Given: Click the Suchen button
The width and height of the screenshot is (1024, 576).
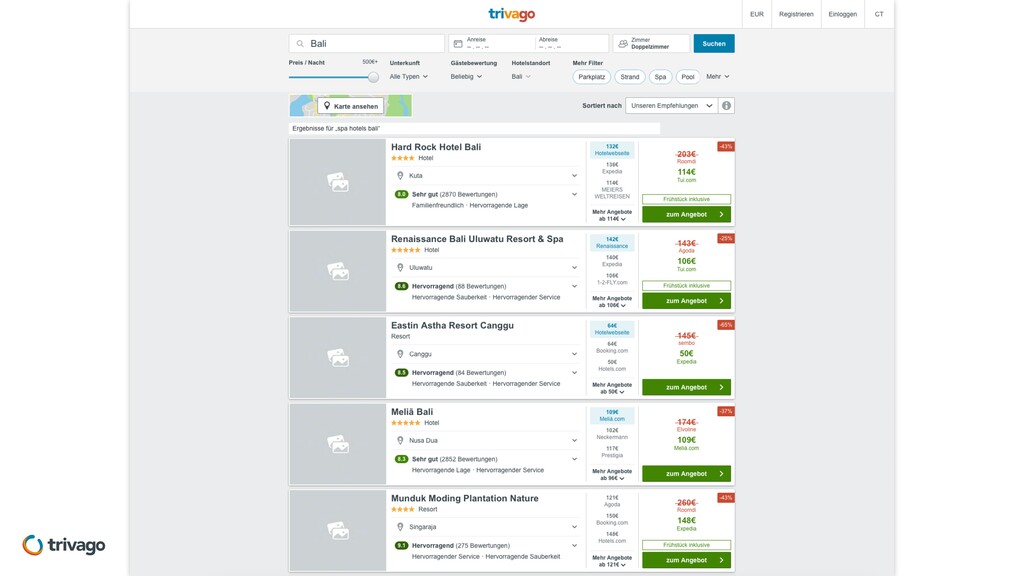Looking at the screenshot, I should (x=714, y=44).
